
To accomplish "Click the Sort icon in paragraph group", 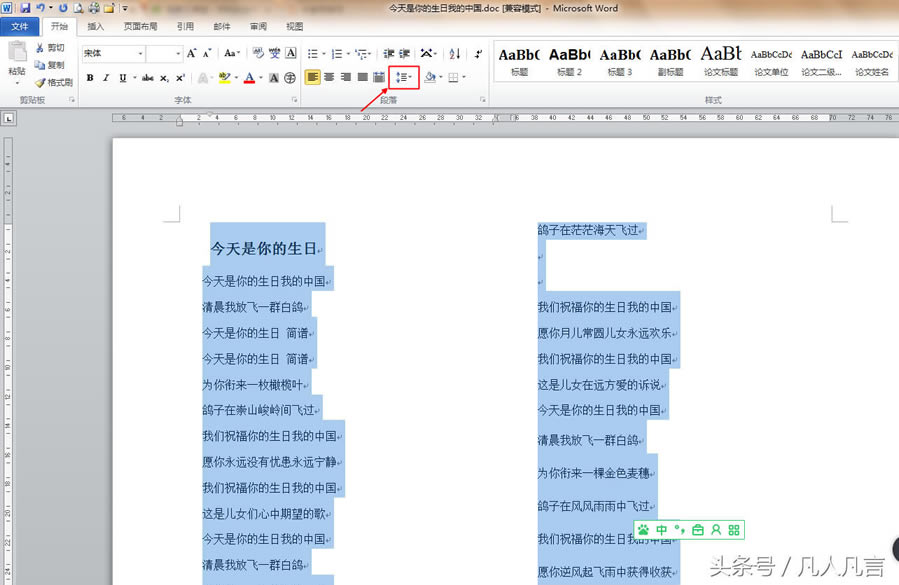I will (x=455, y=53).
